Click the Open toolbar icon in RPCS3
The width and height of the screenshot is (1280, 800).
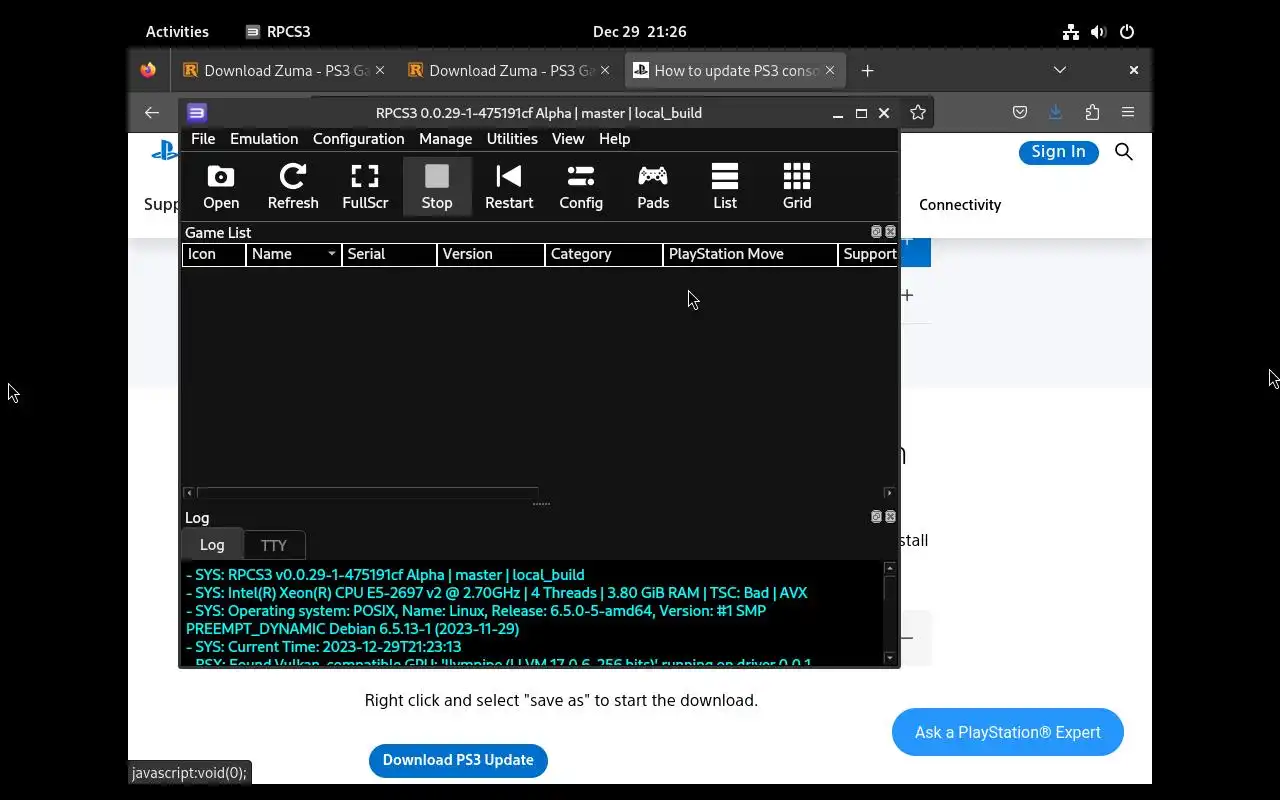click(x=221, y=187)
